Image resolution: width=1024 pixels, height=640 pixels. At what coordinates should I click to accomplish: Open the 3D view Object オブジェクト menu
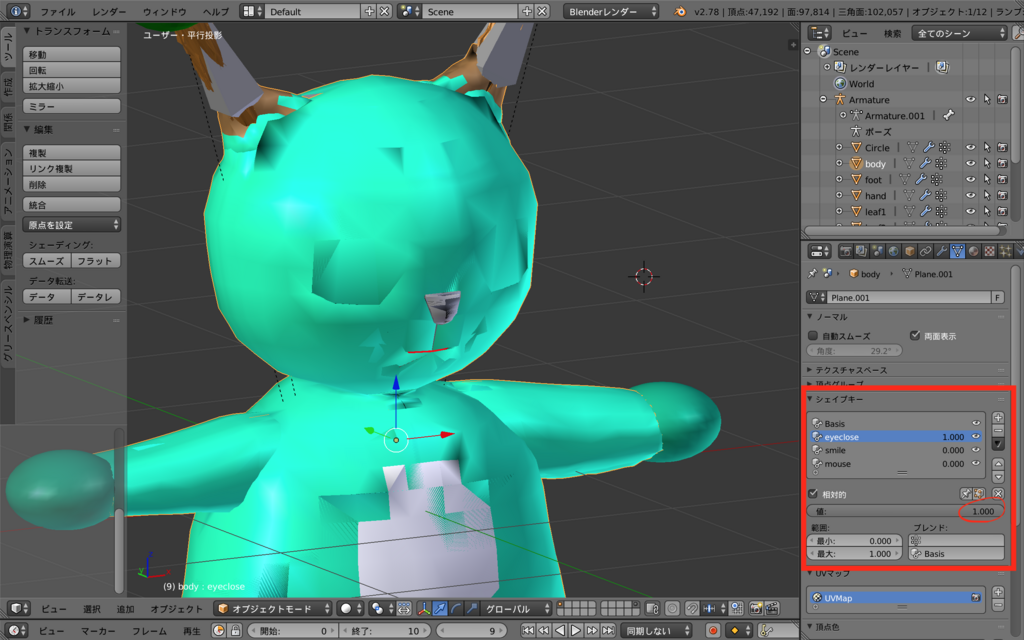[177, 609]
